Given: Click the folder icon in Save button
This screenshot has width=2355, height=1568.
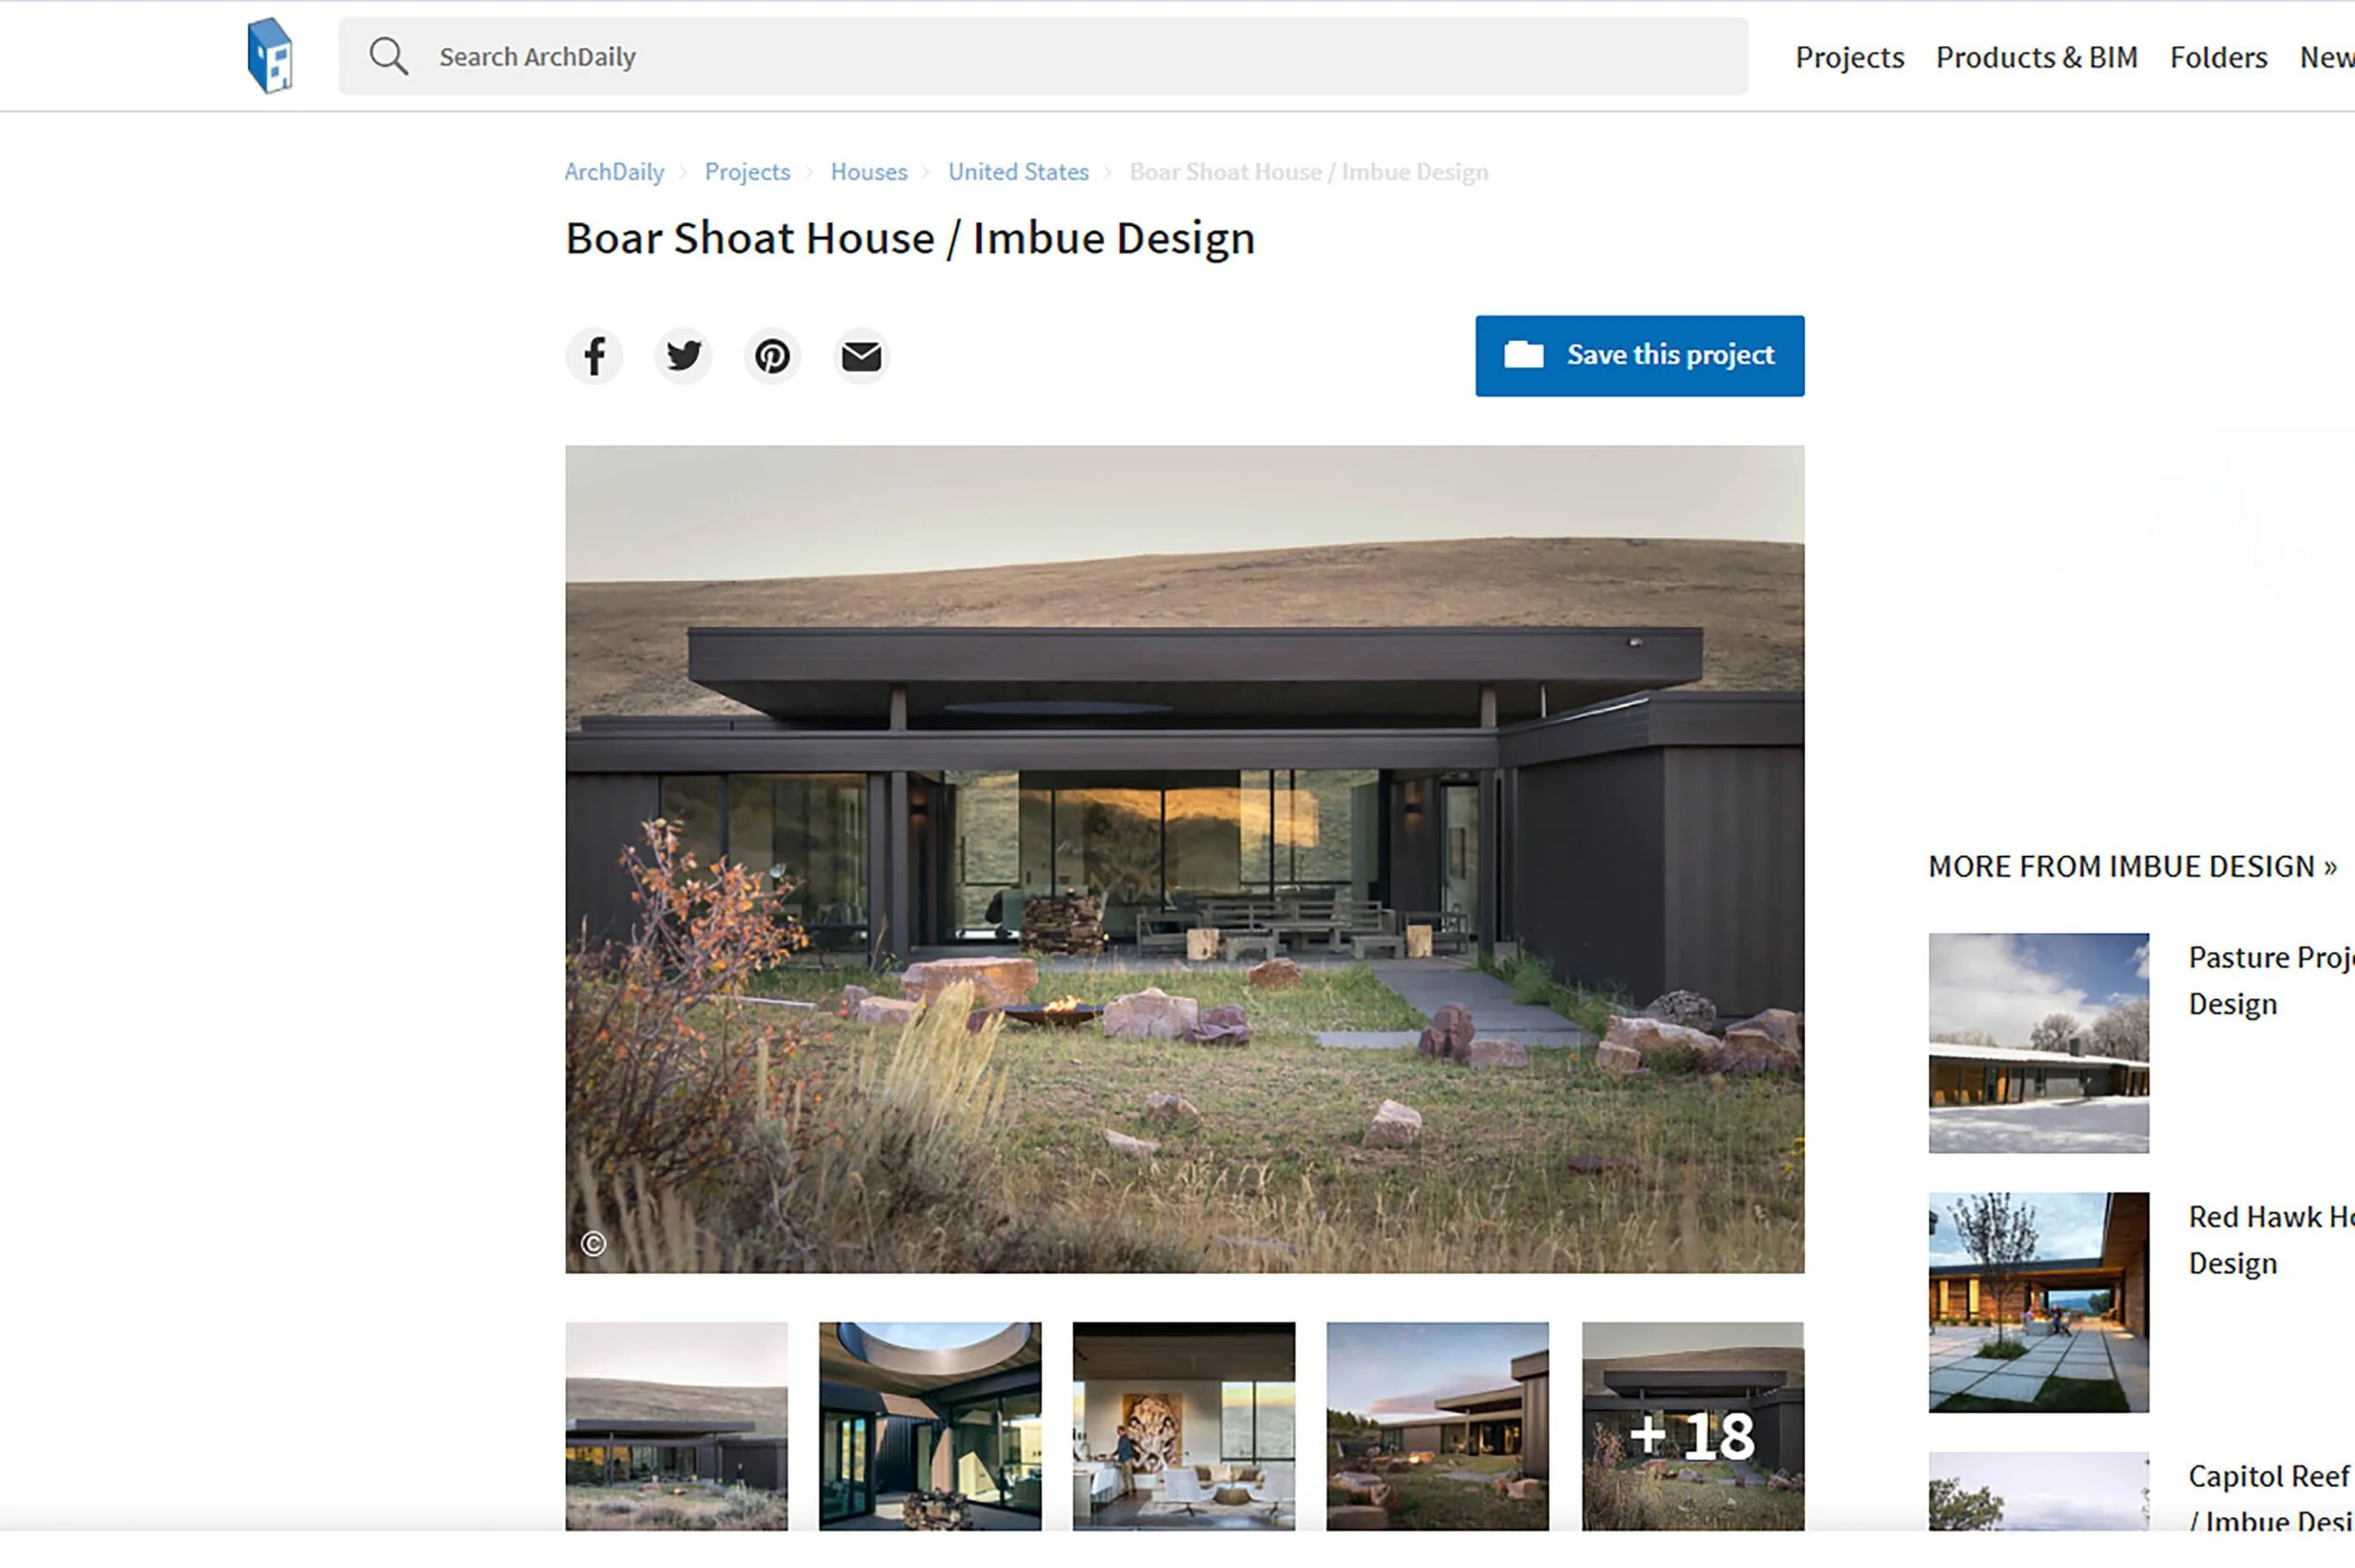Looking at the screenshot, I should (x=1524, y=354).
